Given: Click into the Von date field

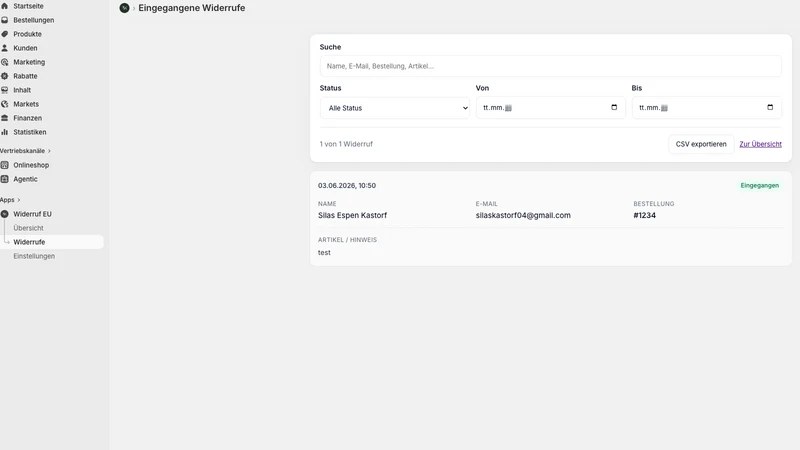Looking at the screenshot, I should click(551, 108).
